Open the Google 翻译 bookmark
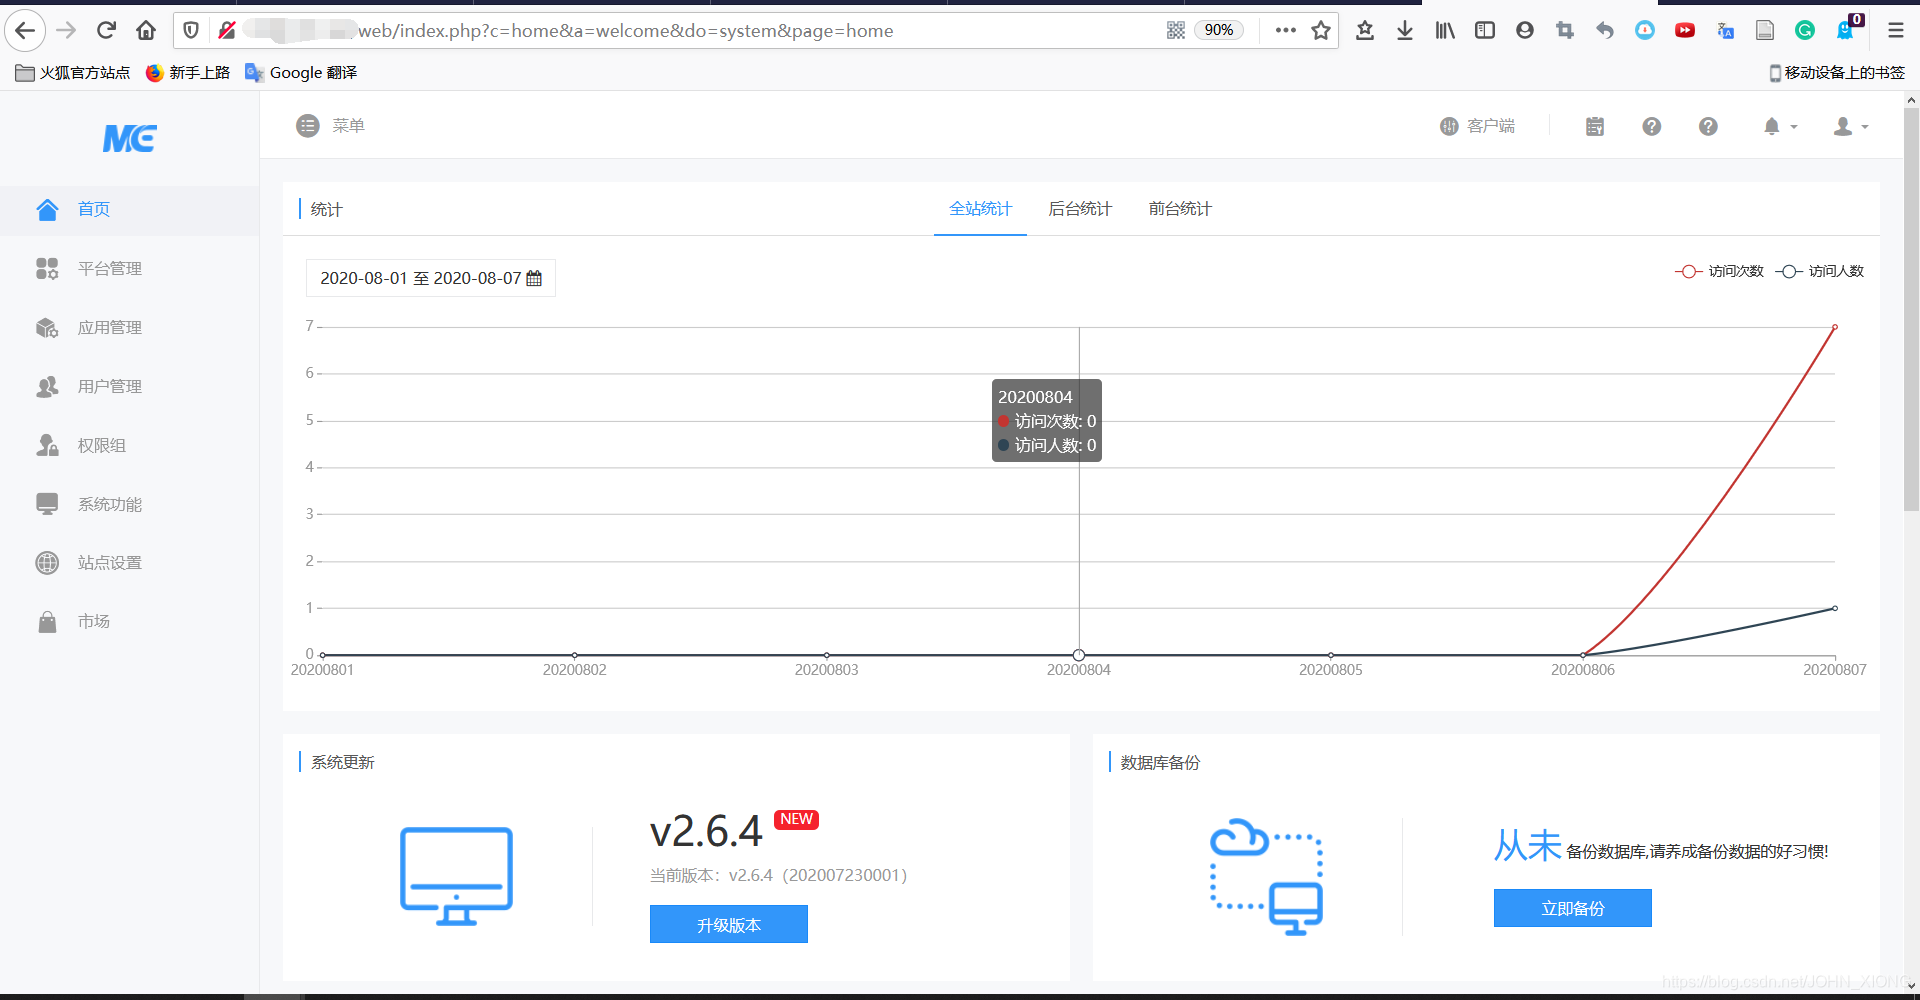 301,72
